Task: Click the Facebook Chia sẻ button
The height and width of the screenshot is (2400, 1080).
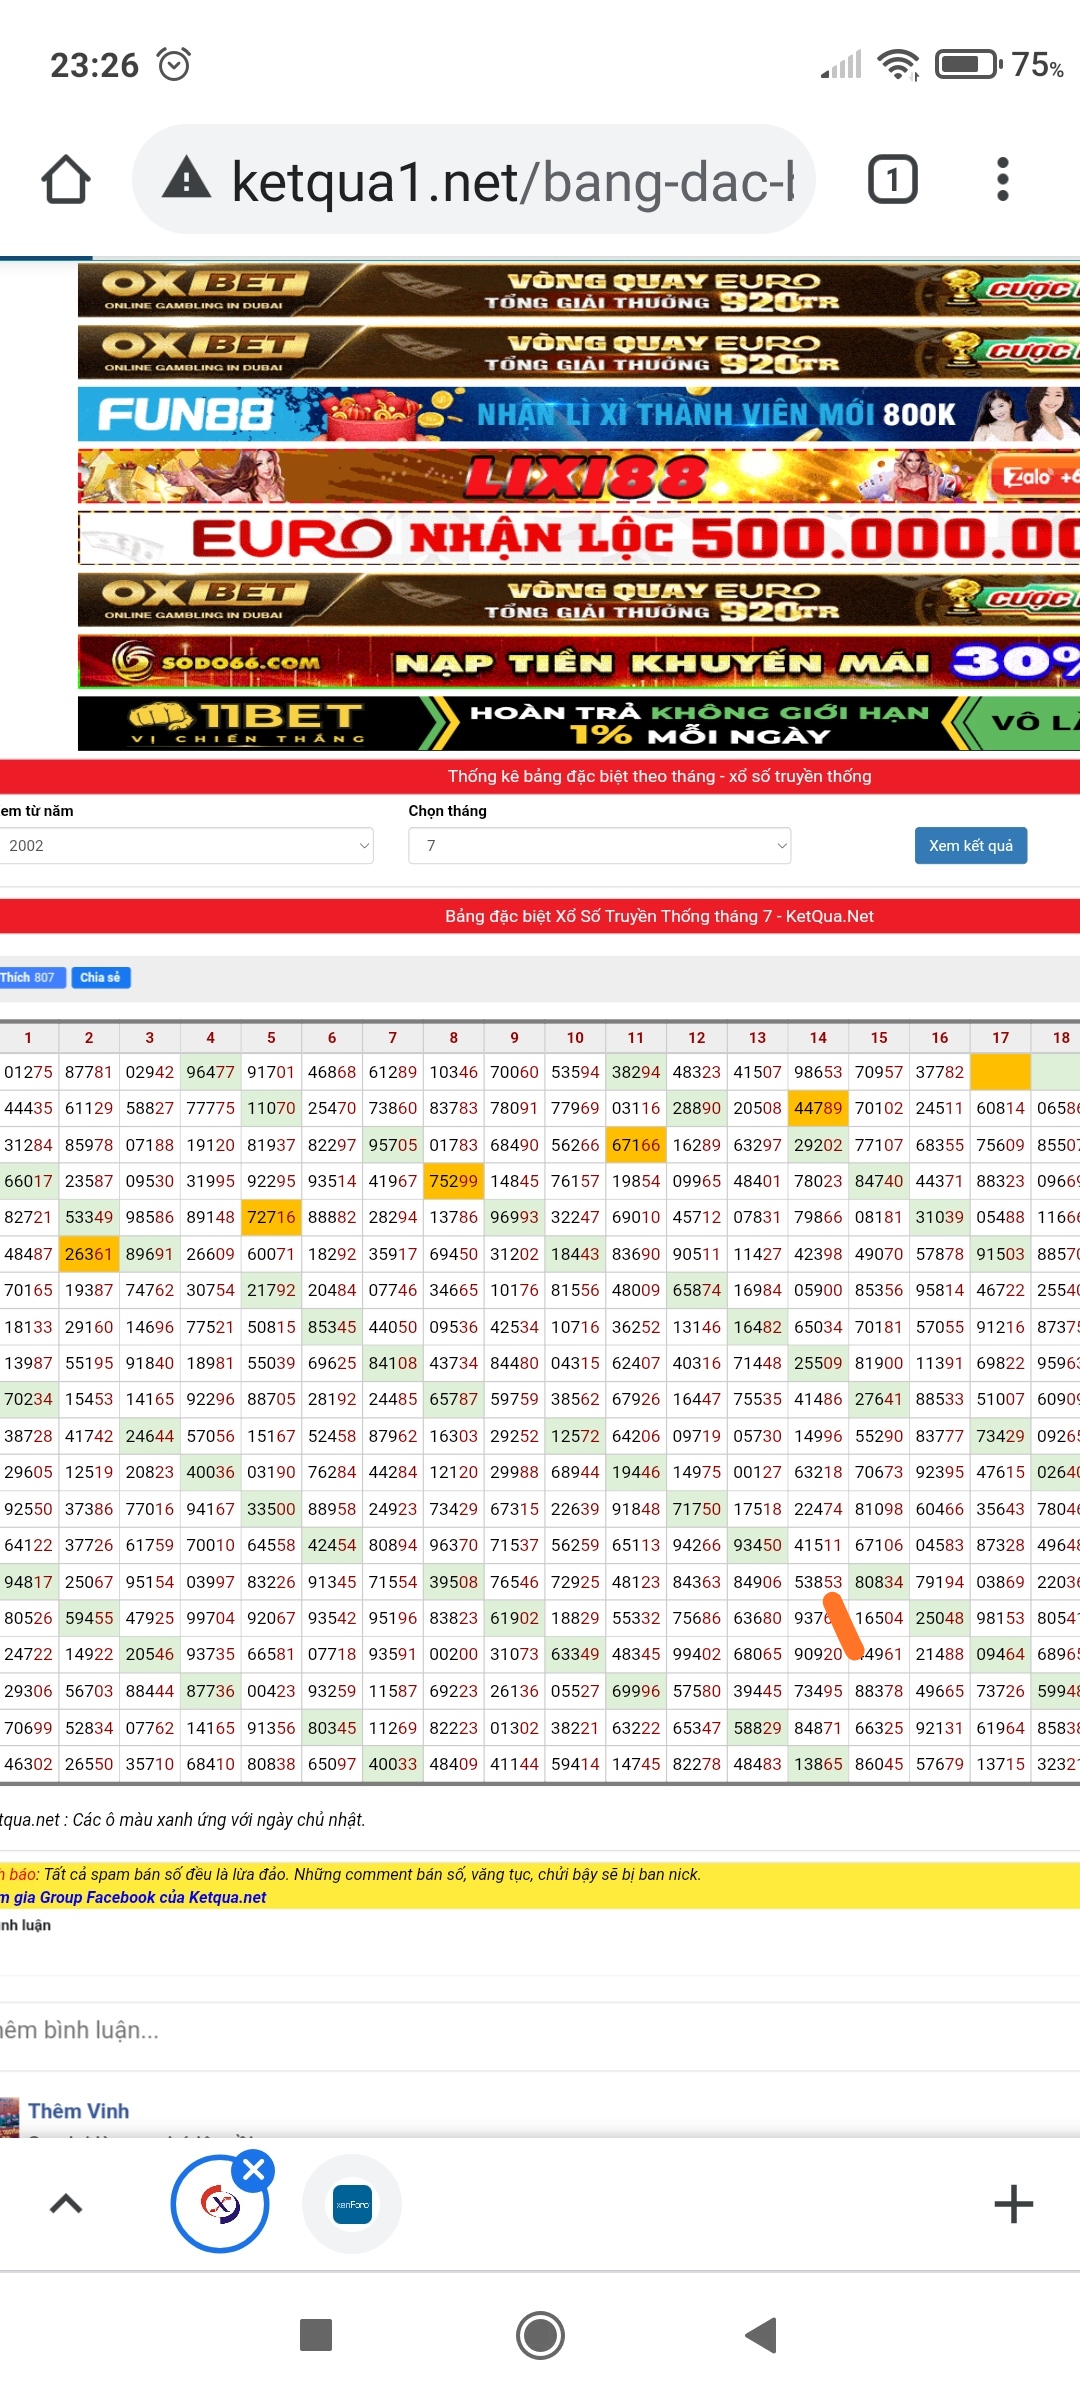Action: [100, 977]
